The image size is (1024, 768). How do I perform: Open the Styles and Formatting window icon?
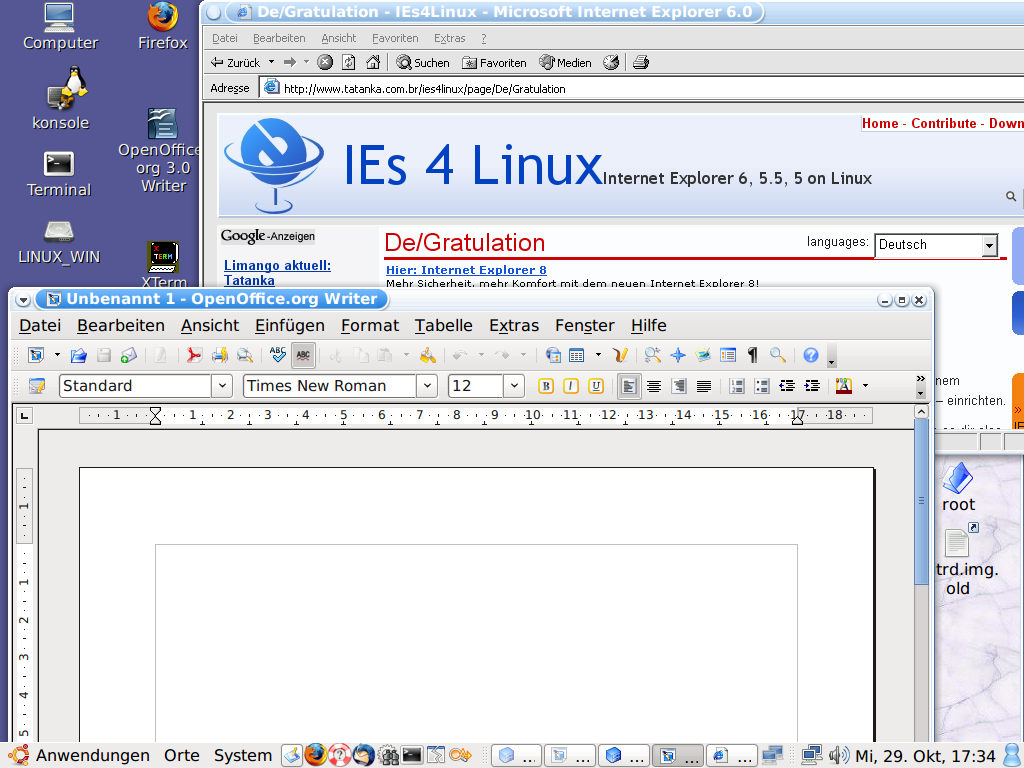pyautogui.click(x=37, y=386)
